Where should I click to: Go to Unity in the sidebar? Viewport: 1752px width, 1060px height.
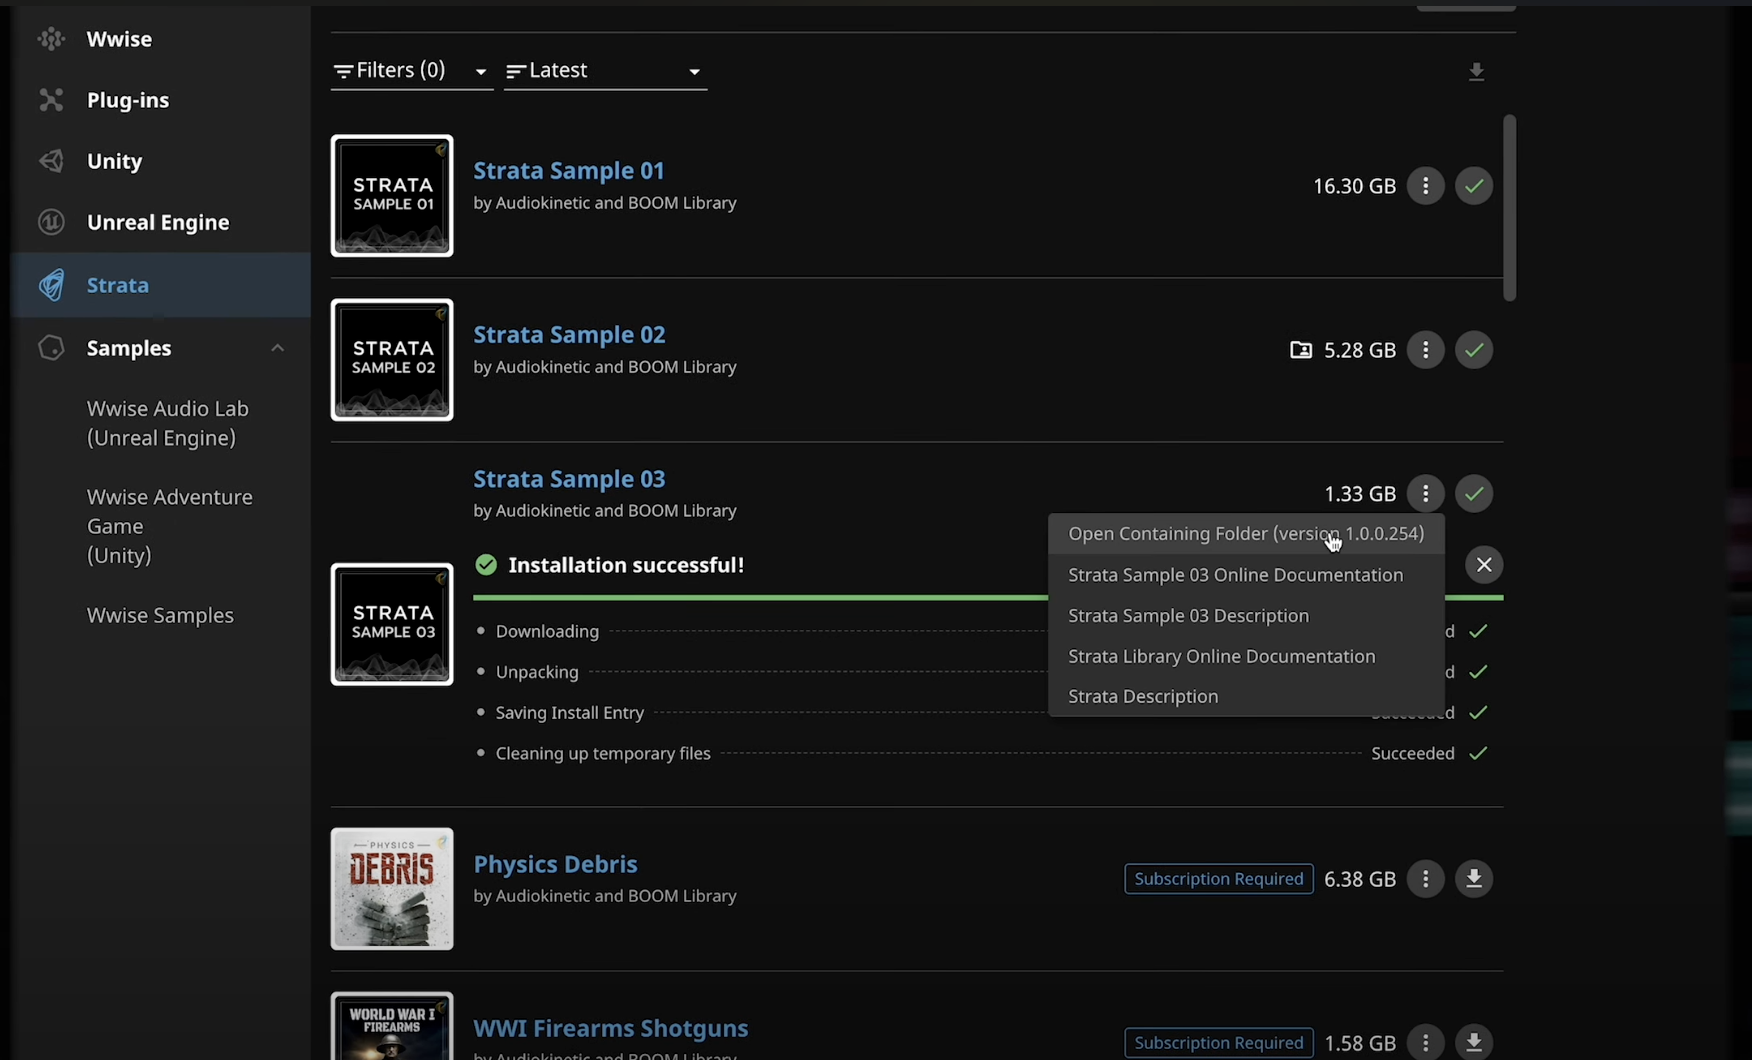[x=114, y=161]
